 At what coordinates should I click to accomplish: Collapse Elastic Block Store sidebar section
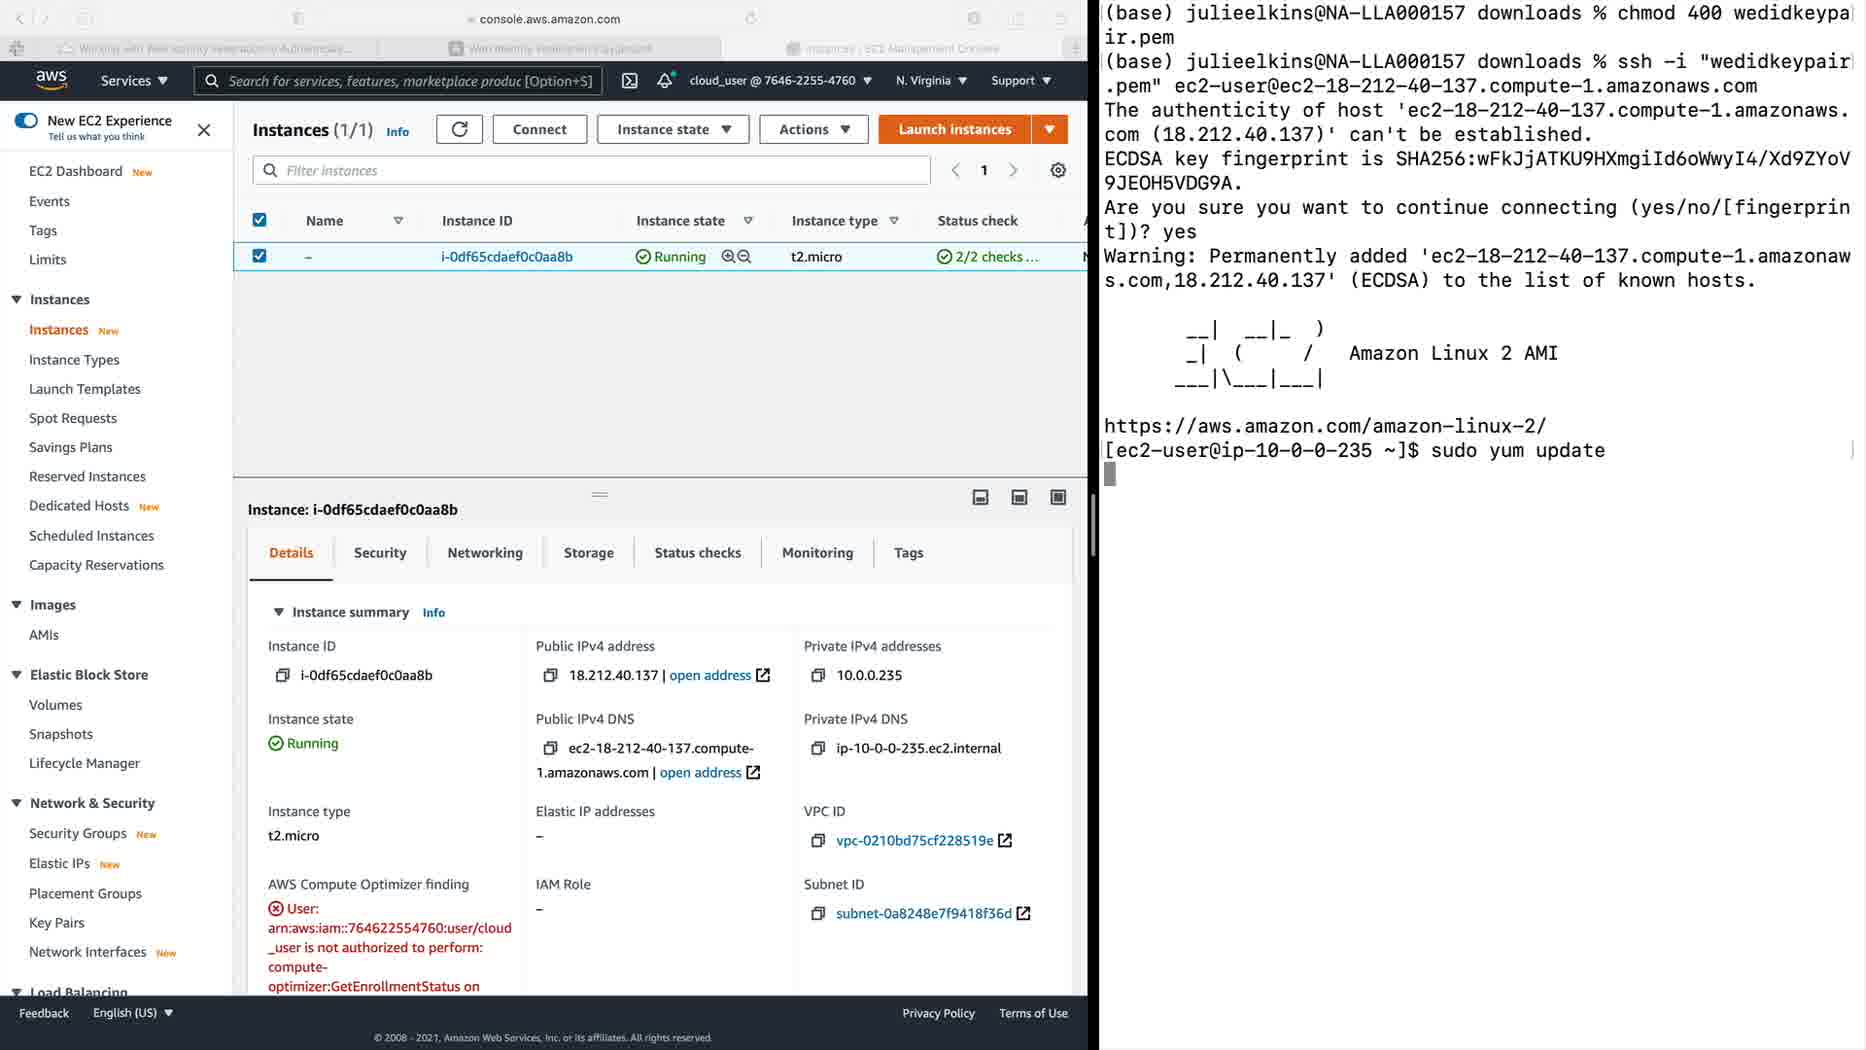[x=17, y=675]
